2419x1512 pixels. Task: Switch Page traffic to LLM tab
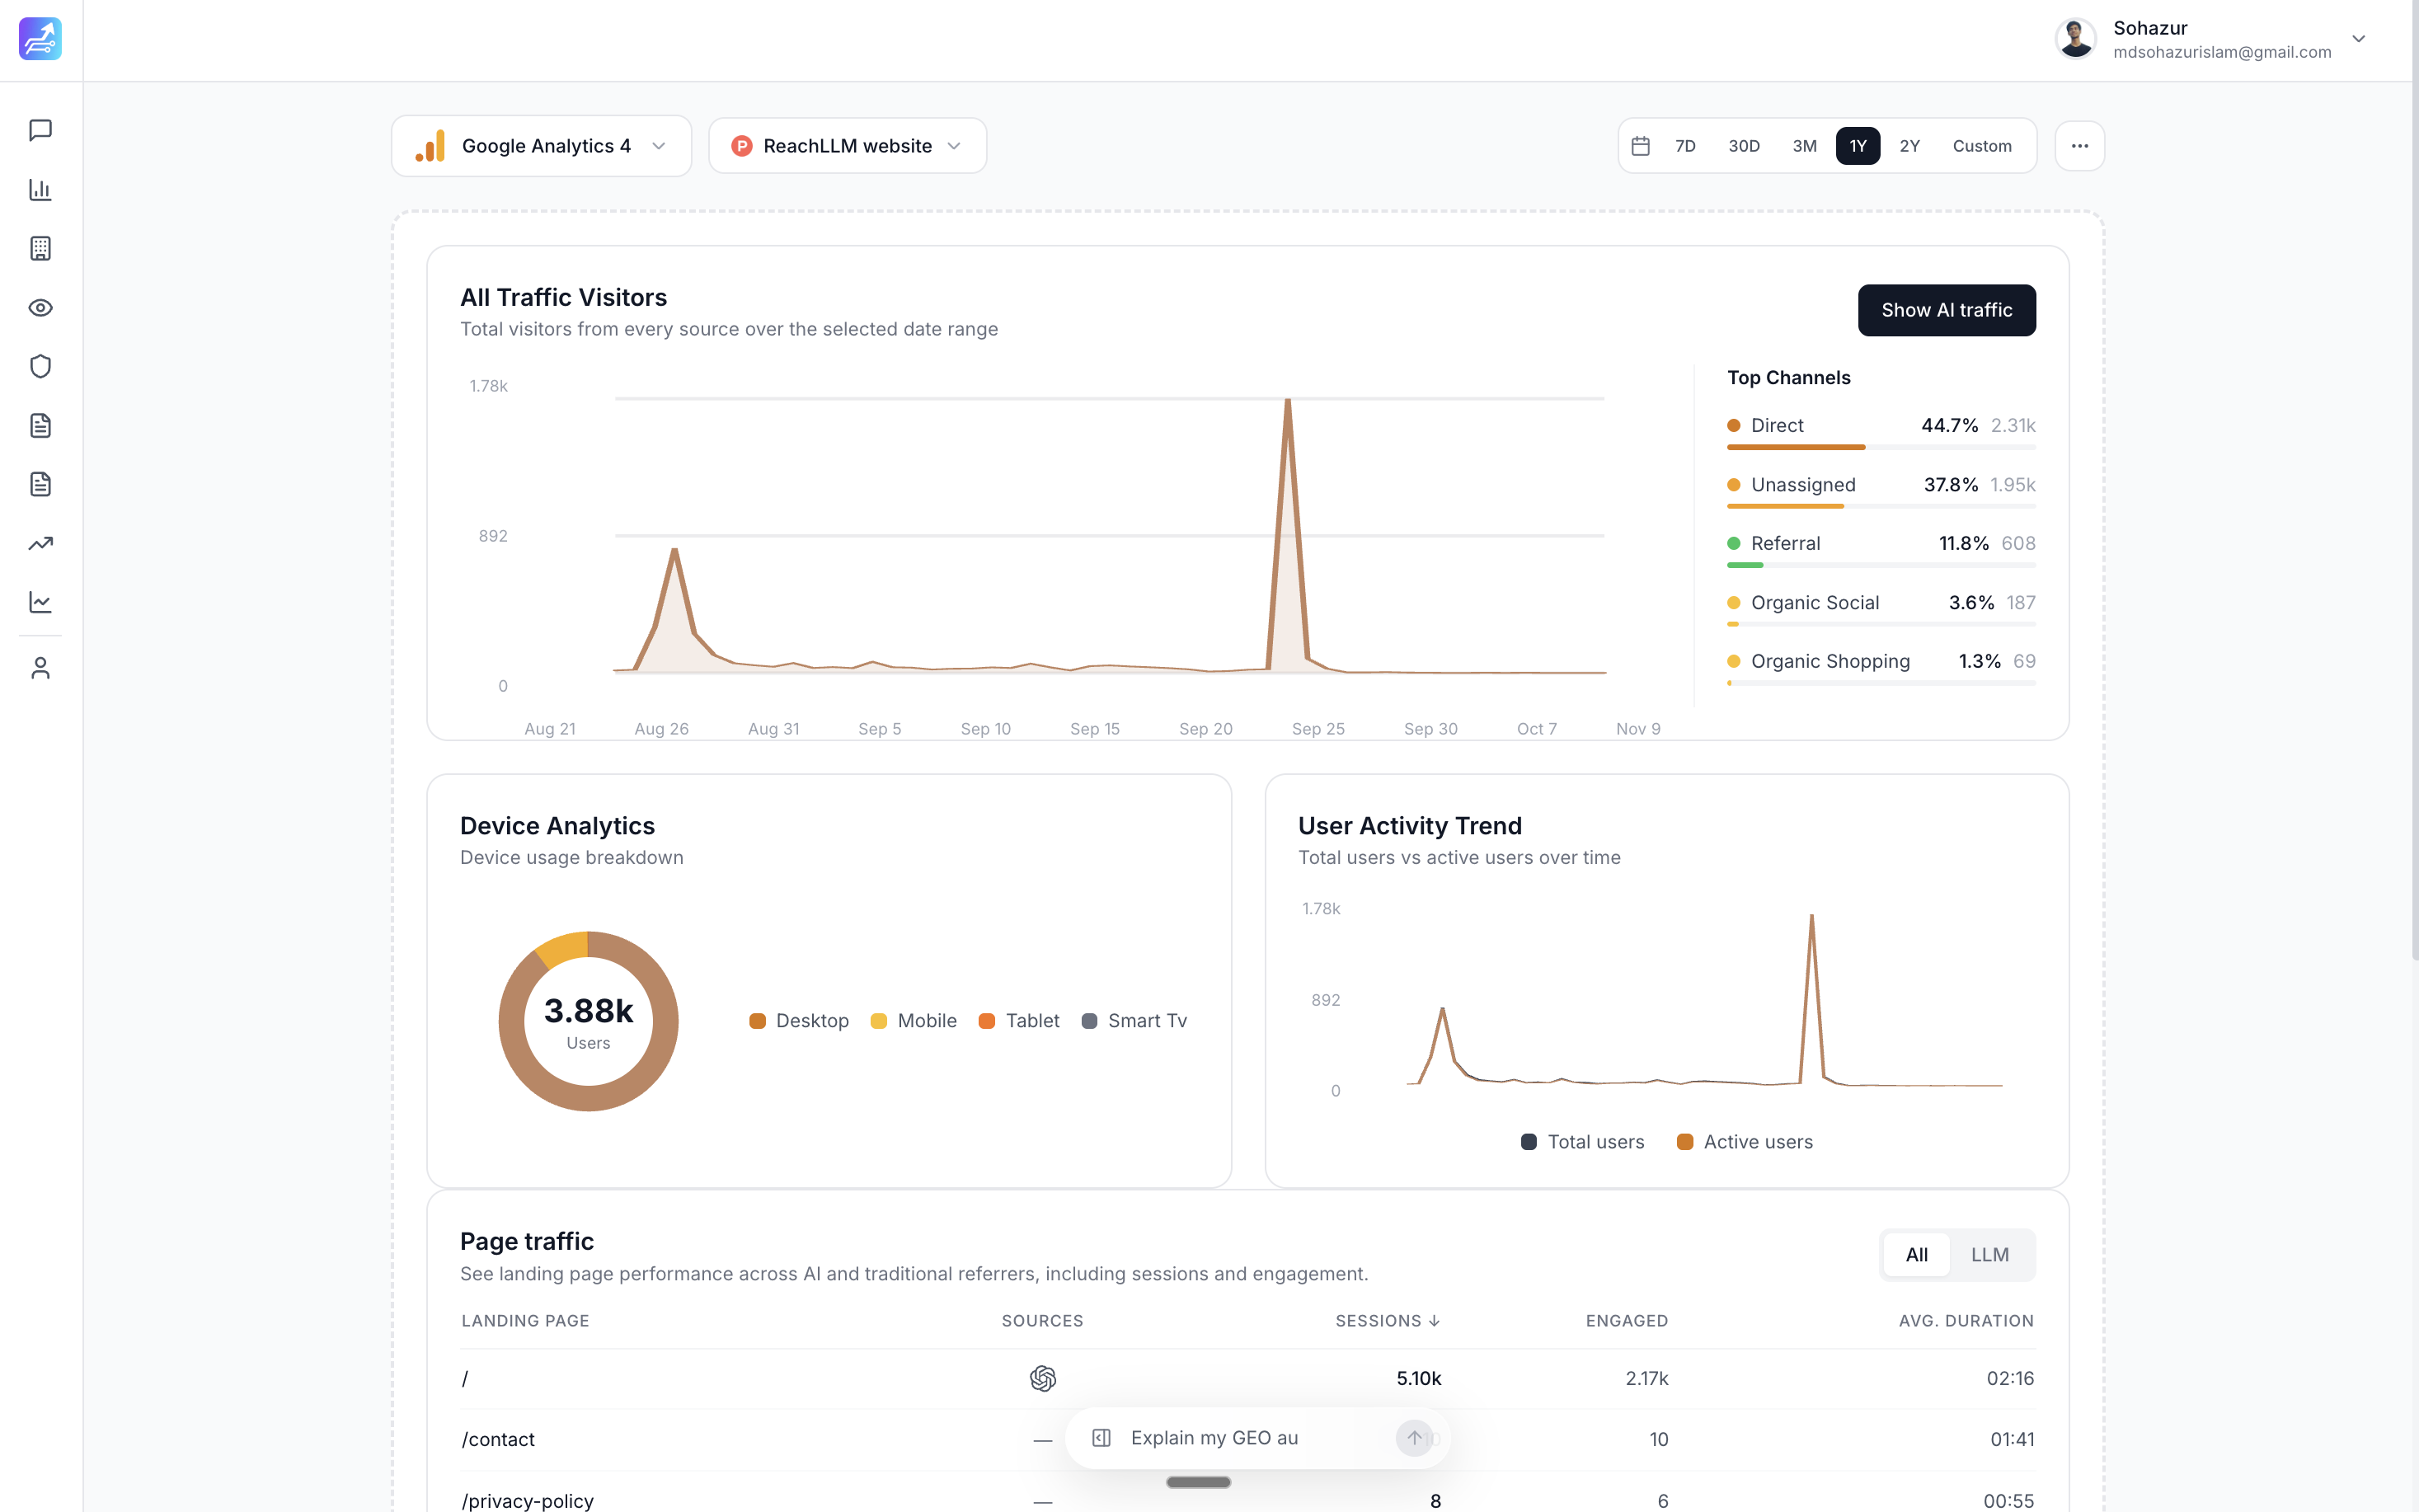coord(1989,1254)
